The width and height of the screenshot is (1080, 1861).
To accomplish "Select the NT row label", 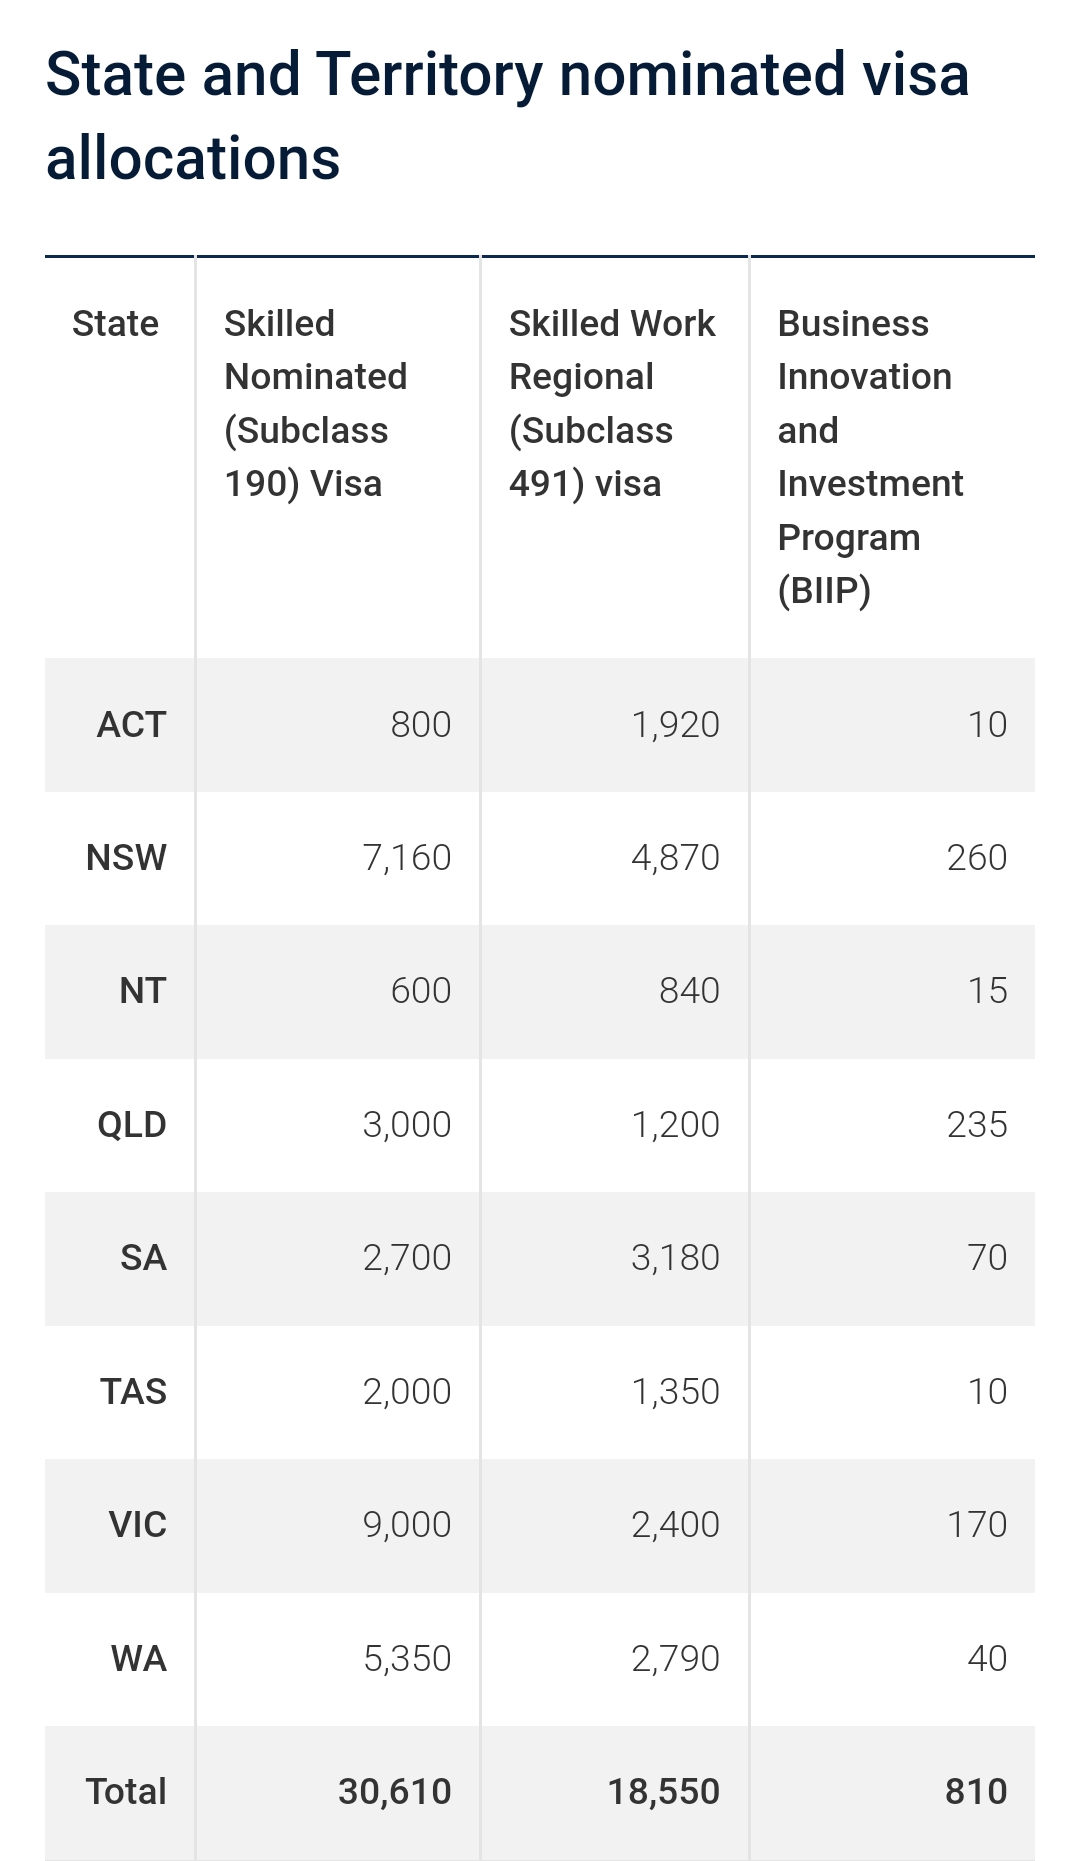I will (142, 991).
